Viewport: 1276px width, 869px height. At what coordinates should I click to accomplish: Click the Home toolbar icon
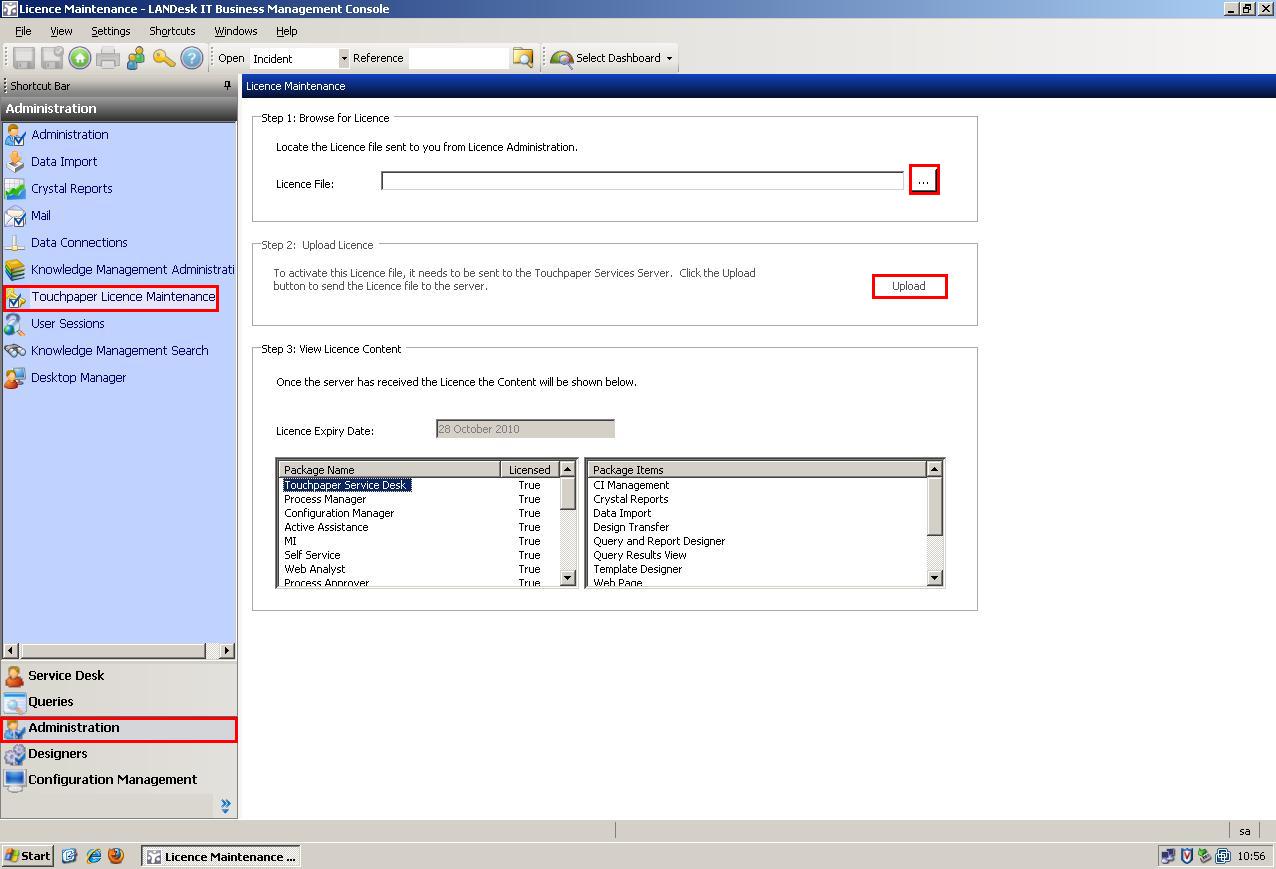pyautogui.click(x=79, y=57)
